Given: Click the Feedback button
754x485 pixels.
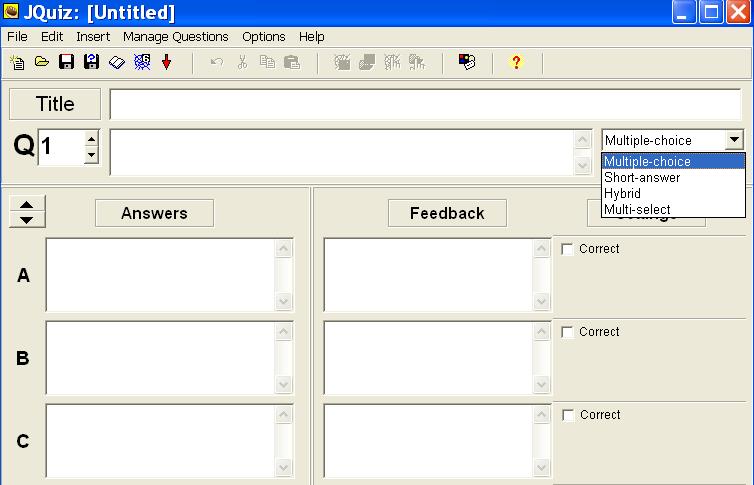Looking at the screenshot, I should click(x=447, y=213).
